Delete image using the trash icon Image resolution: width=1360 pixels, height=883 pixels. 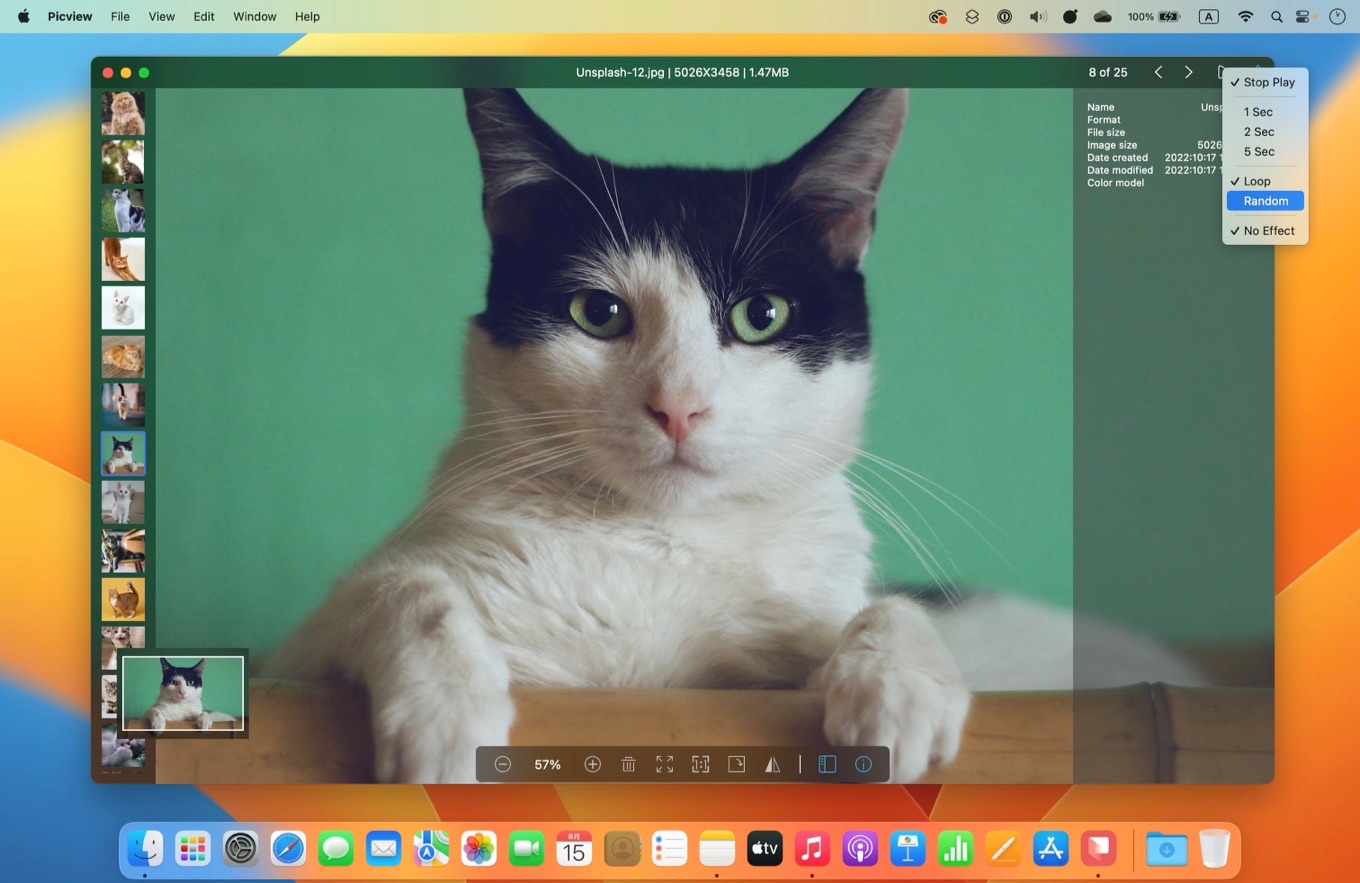point(629,764)
